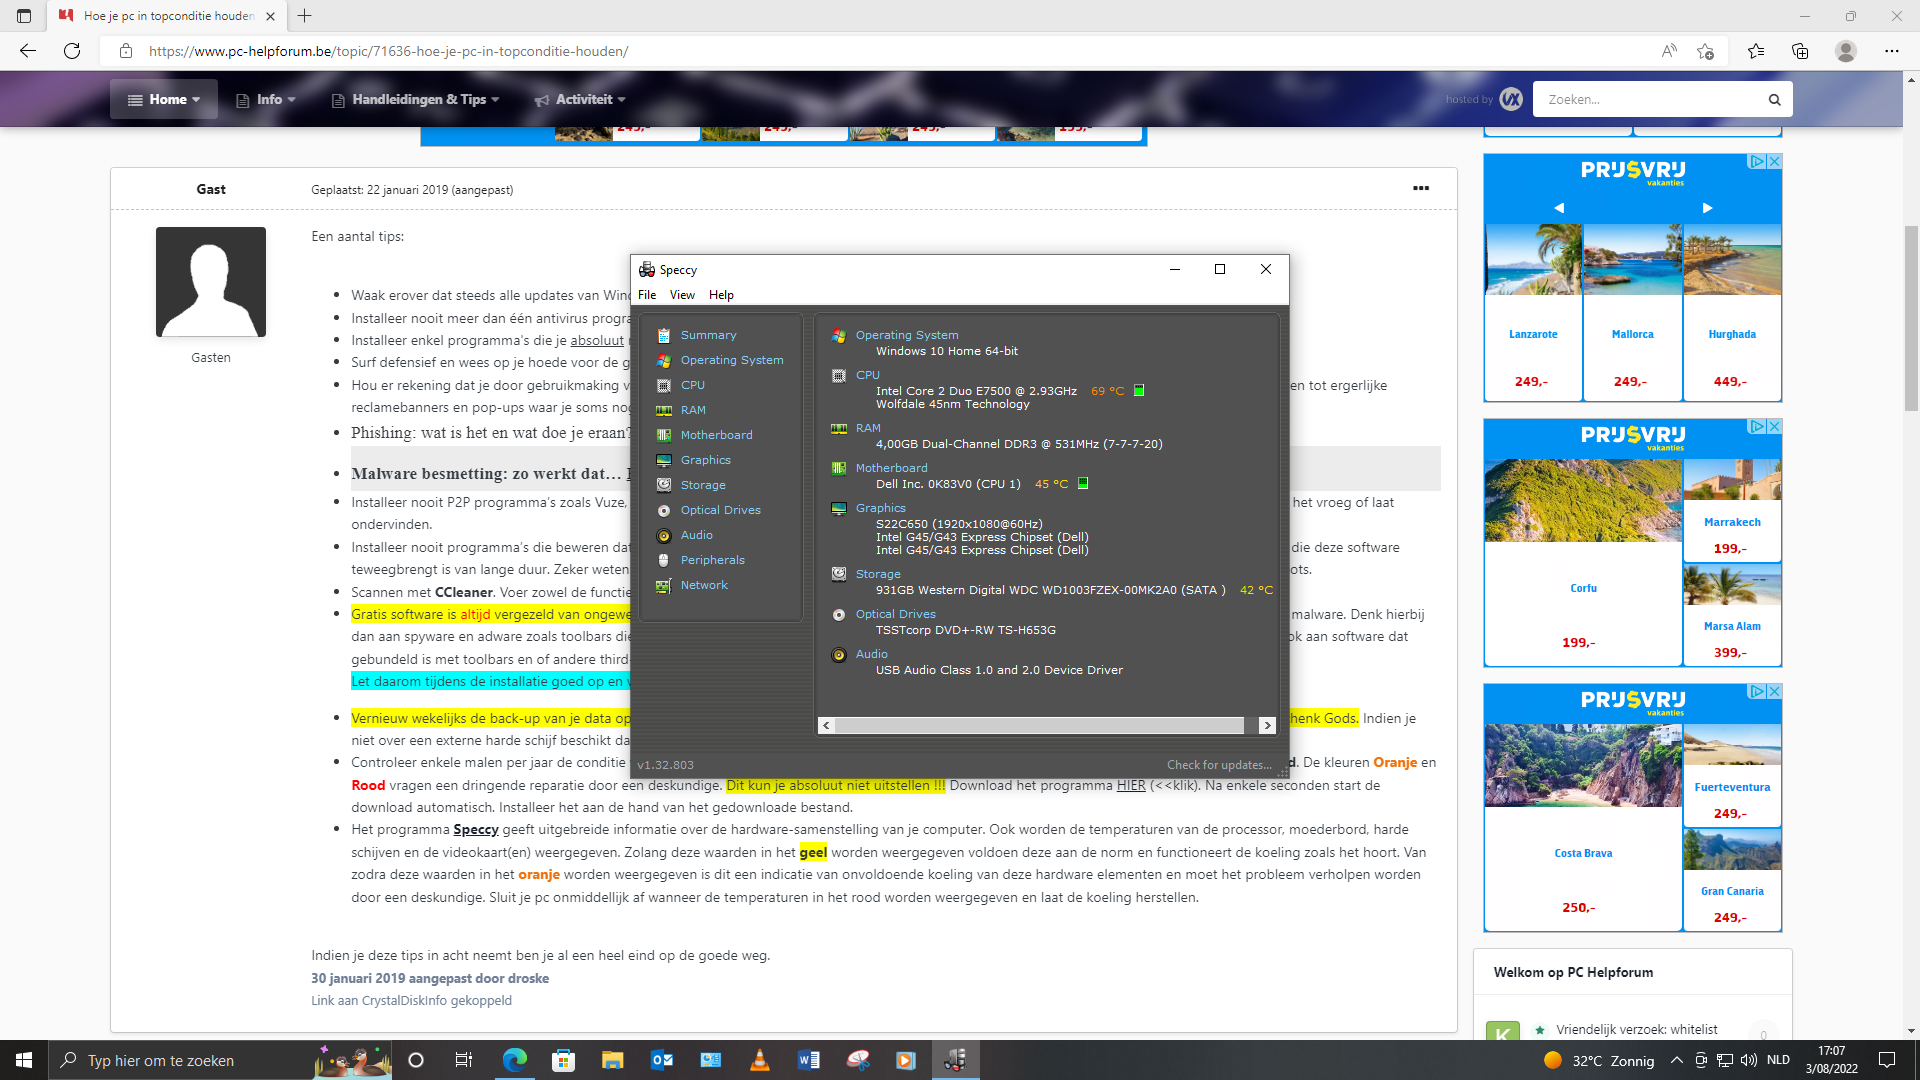Screen dimensions: 1920x1080
Task: Open Microsoft Edge from the taskbar
Action: click(515, 1060)
